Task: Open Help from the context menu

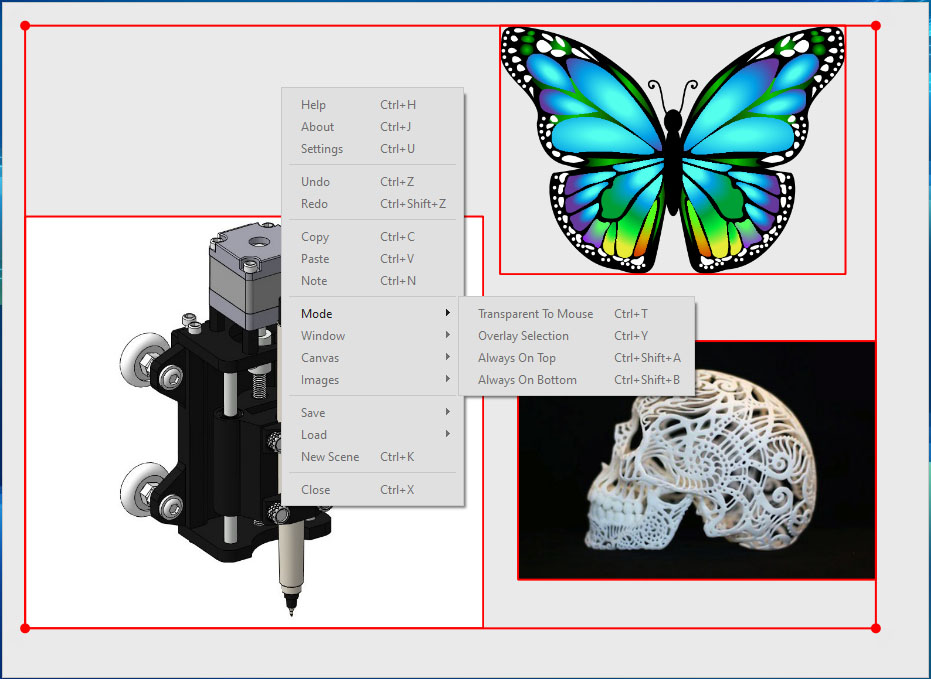Action: pyautogui.click(x=372, y=104)
